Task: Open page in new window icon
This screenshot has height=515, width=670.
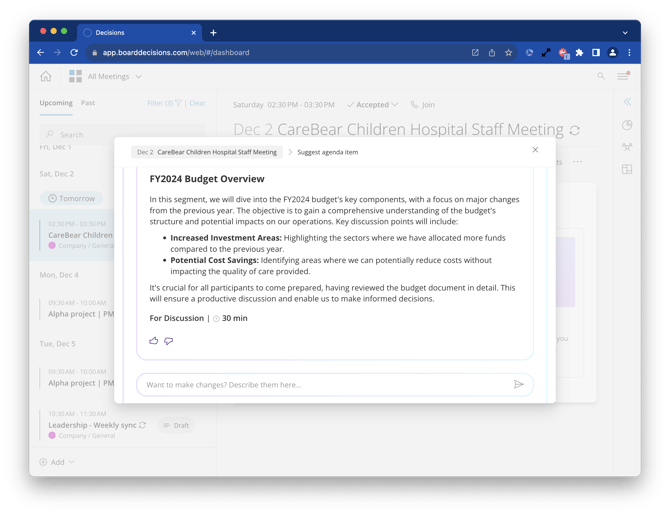Action: click(x=475, y=53)
